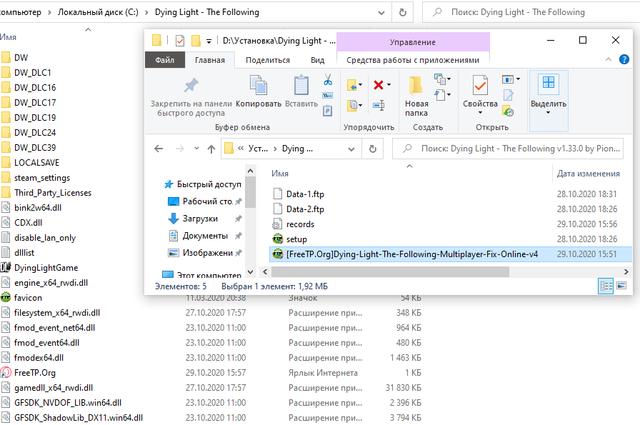Screen dimensions: 640x425
Task: Click the Select grid icon
Action: click(548, 82)
